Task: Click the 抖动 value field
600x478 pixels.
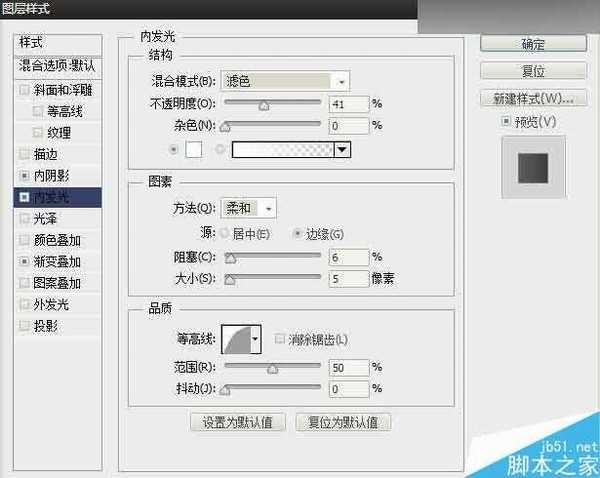Action: coord(349,389)
